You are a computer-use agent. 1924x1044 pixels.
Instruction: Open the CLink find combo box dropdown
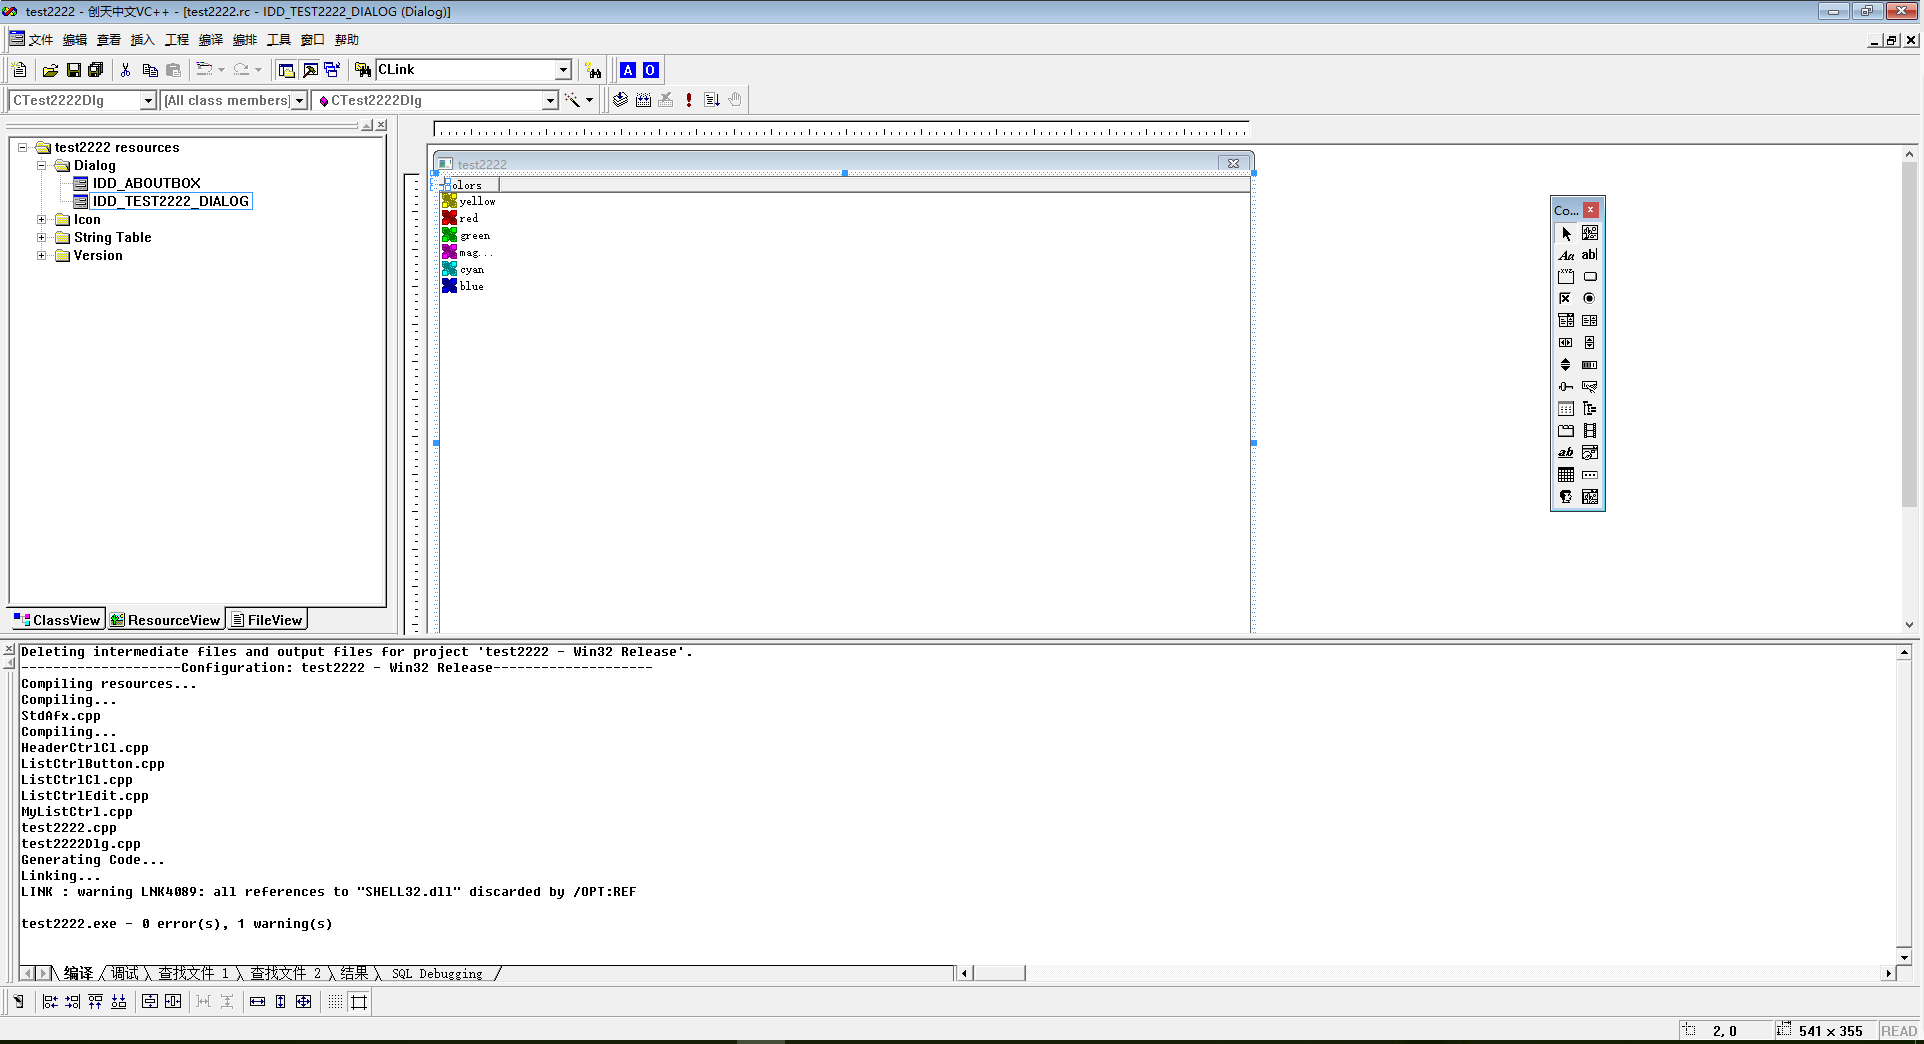pyautogui.click(x=563, y=70)
